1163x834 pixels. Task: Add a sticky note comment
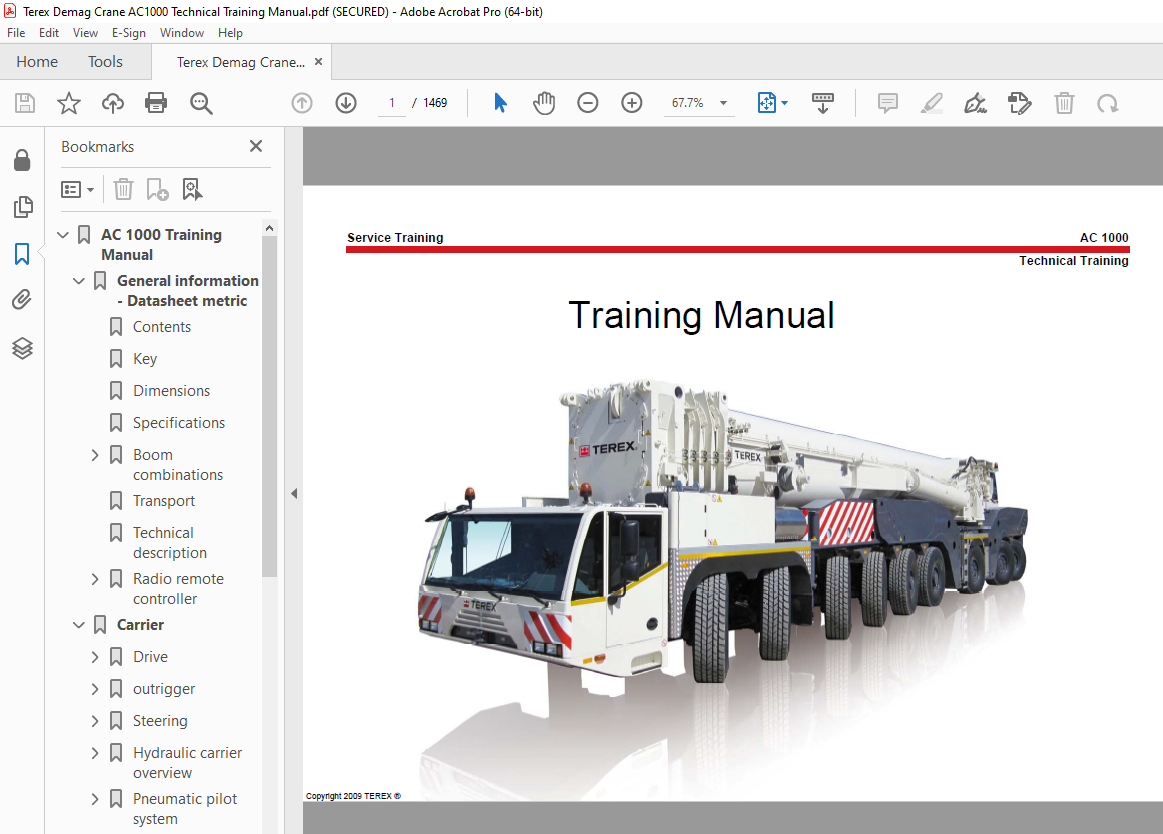point(888,103)
